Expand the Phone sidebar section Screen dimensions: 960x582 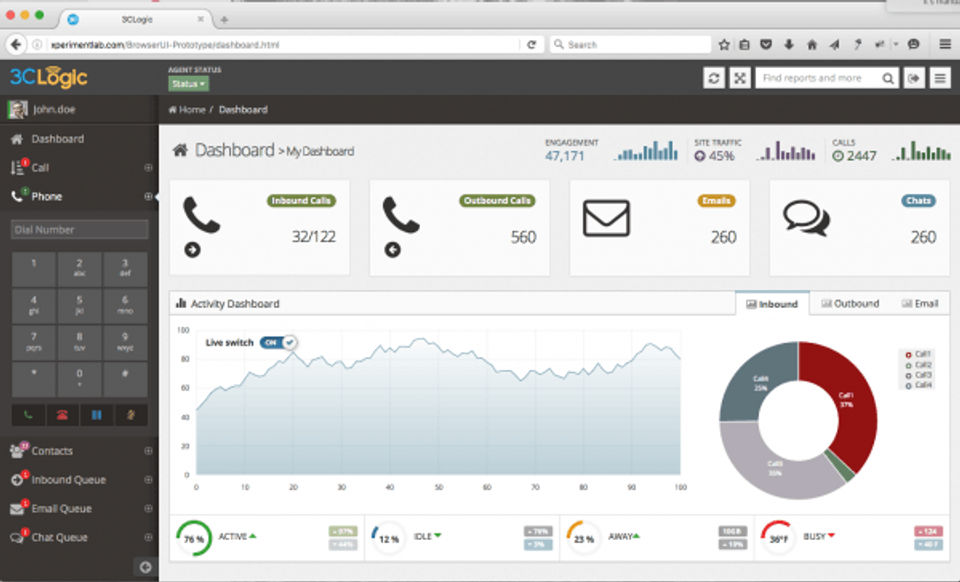click(148, 196)
